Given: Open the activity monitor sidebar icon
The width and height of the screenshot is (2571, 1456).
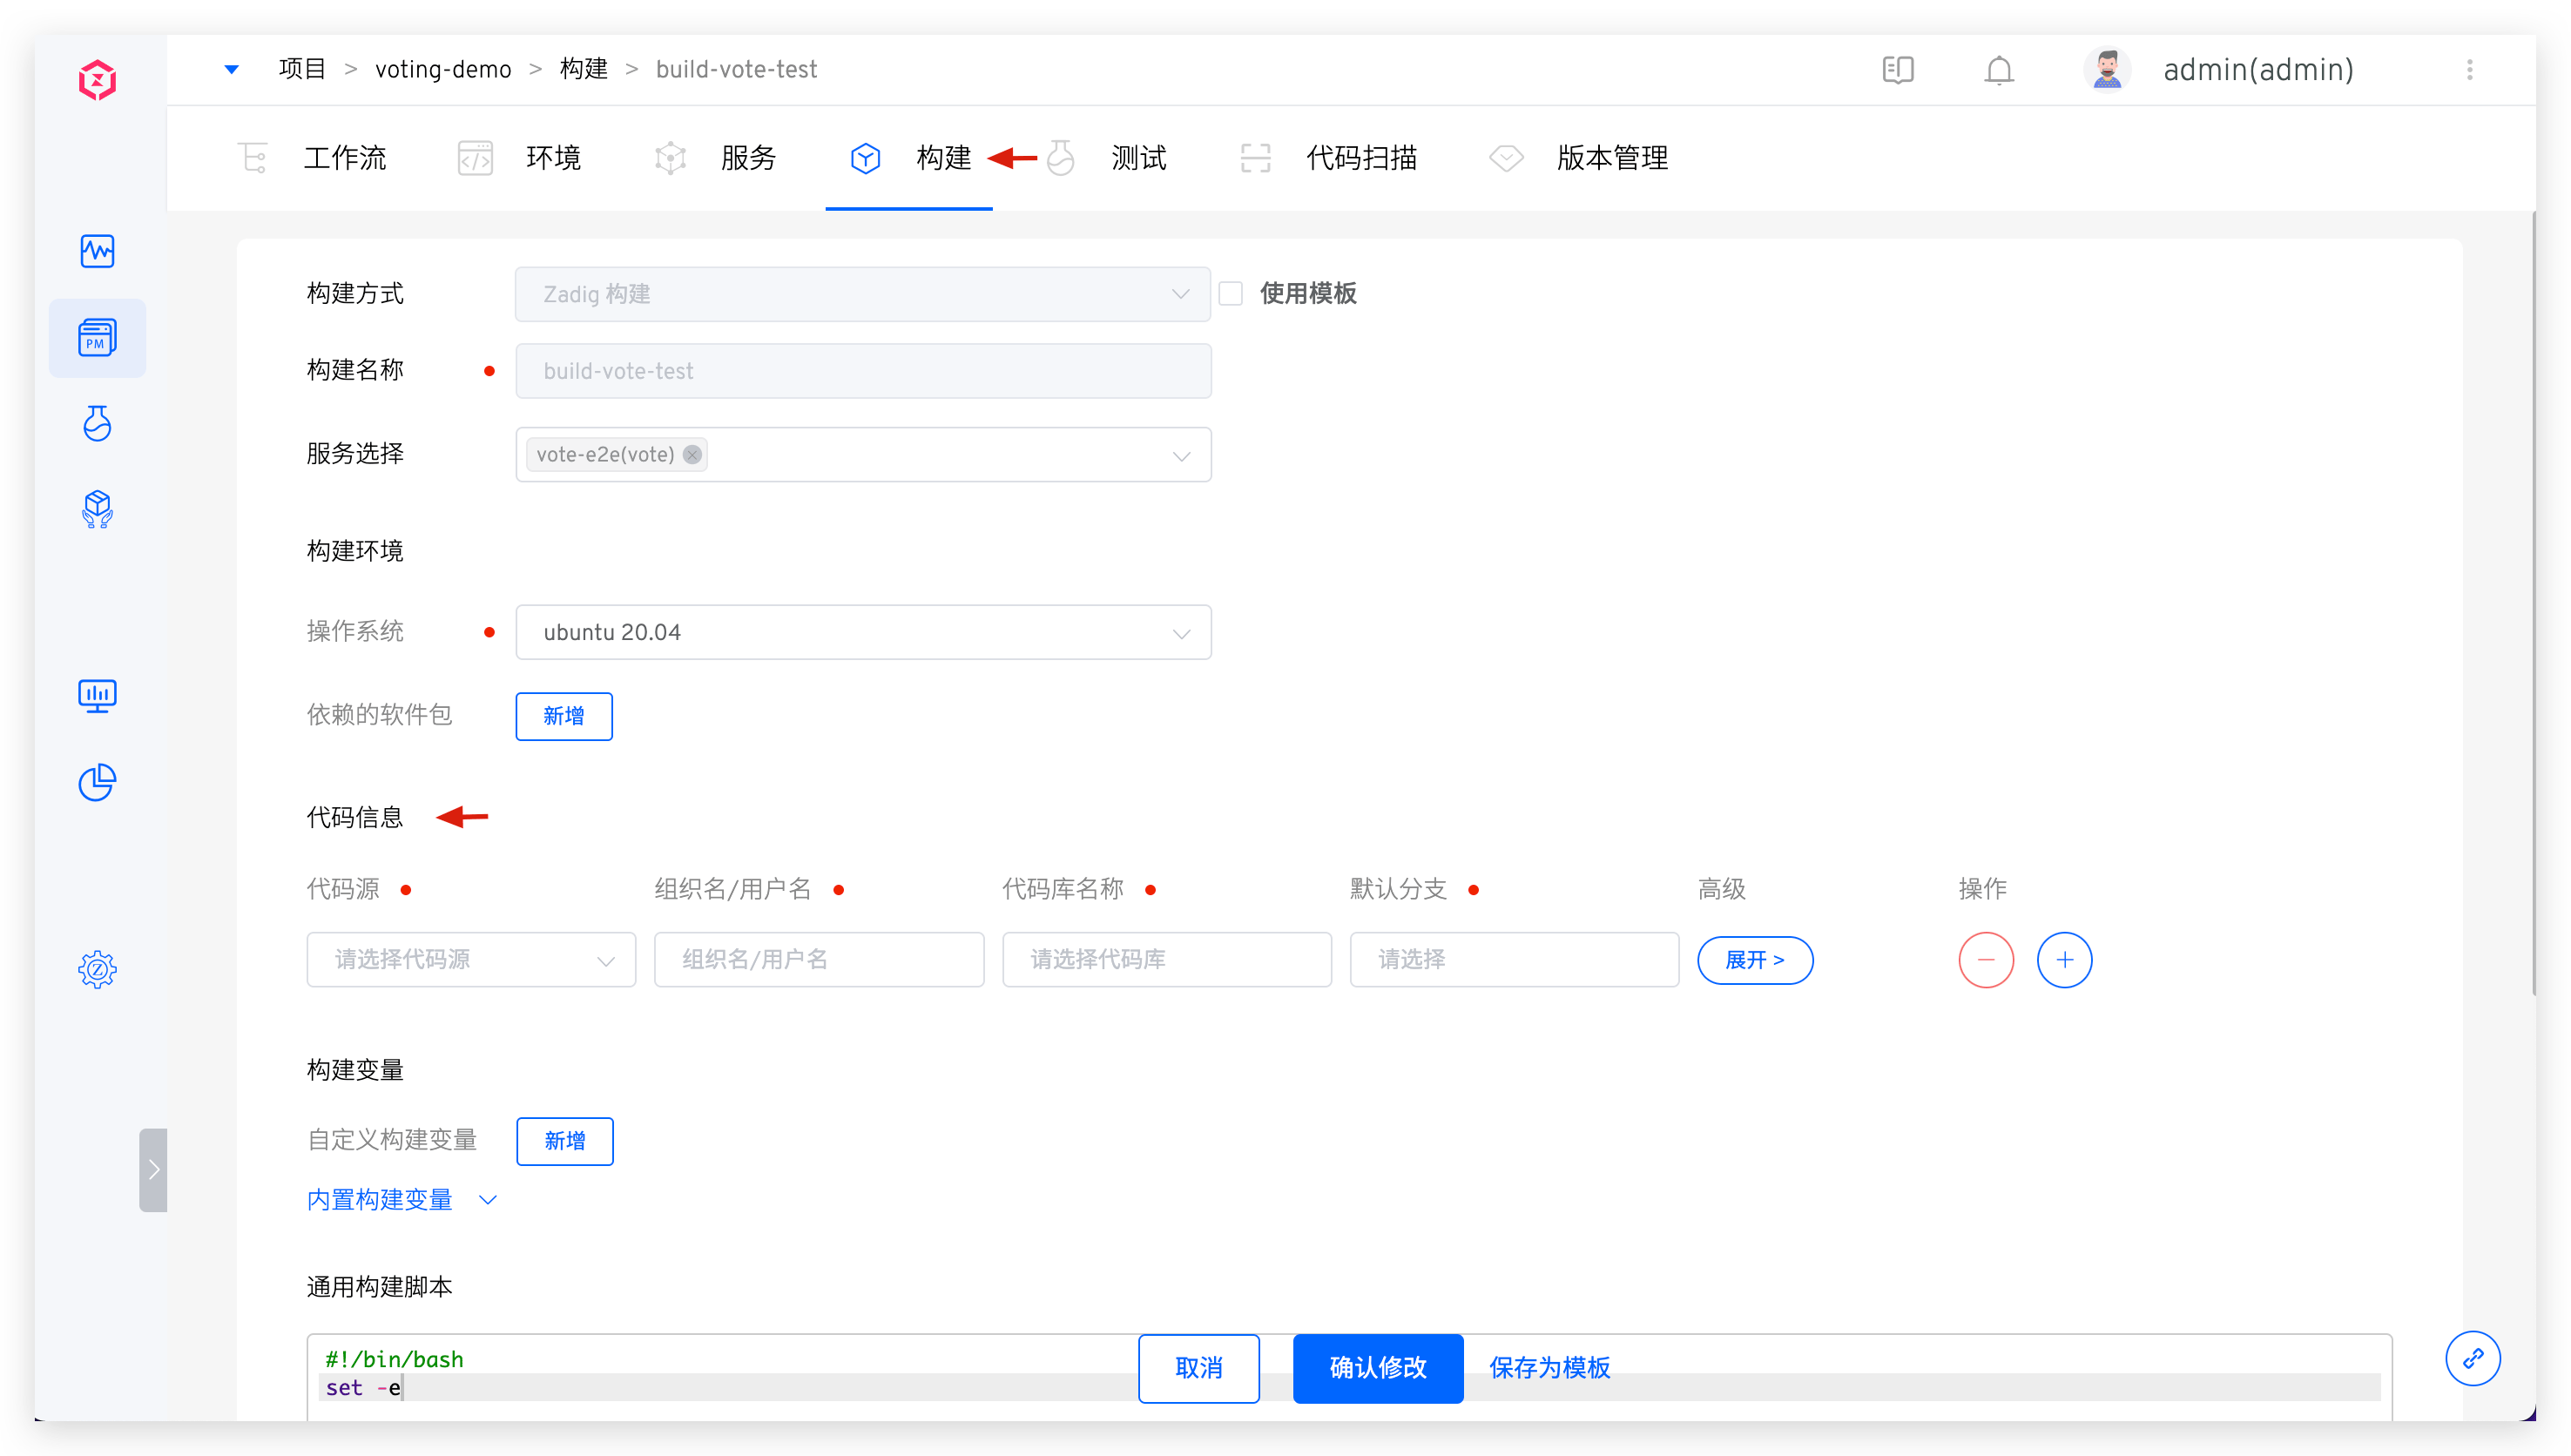Looking at the screenshot, I should (97, 251).
